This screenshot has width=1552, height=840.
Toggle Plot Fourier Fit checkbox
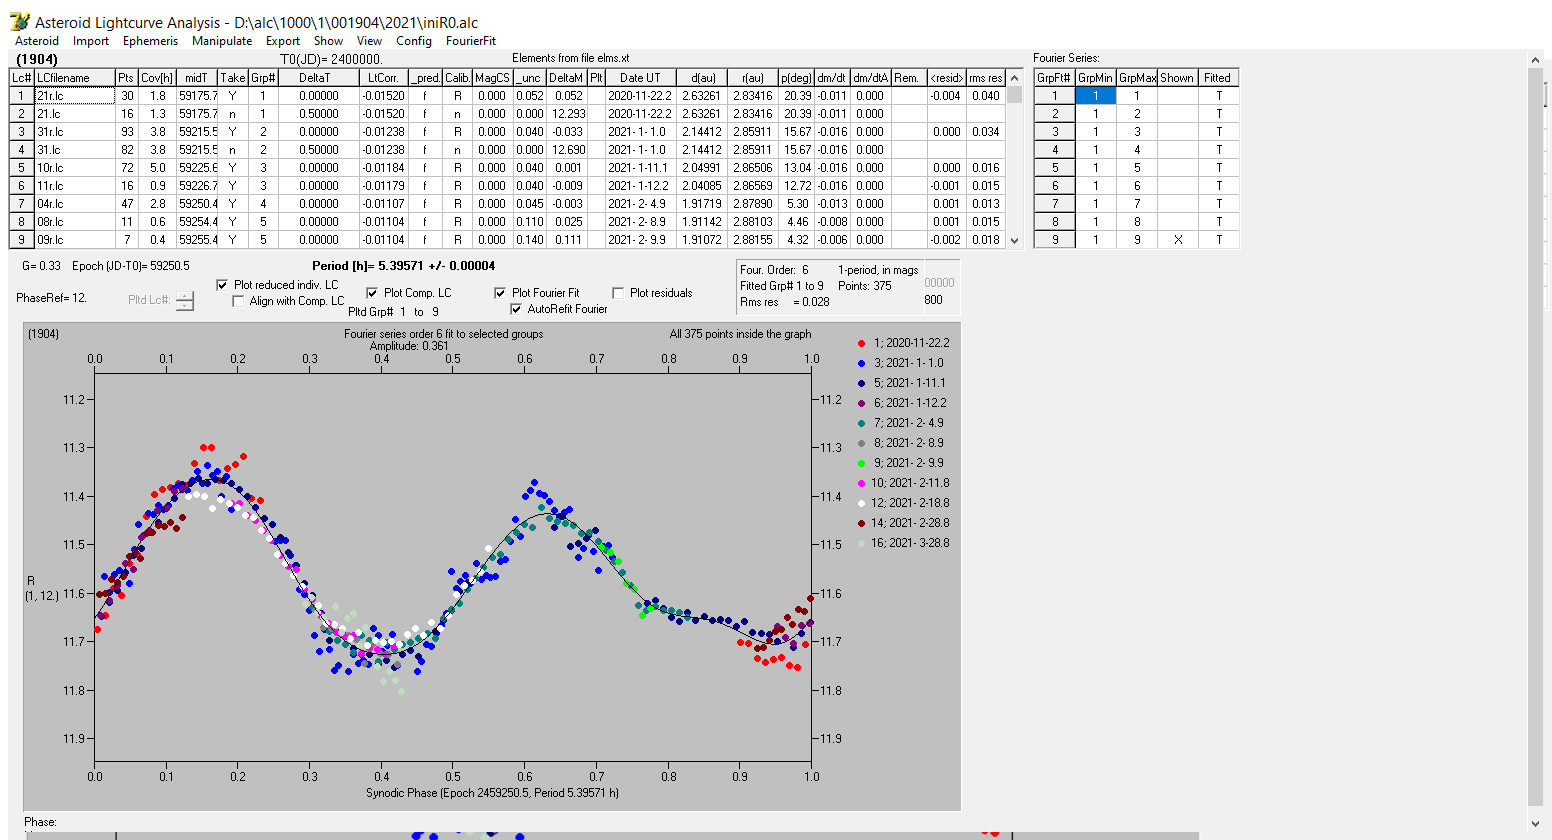click(500, 293)
